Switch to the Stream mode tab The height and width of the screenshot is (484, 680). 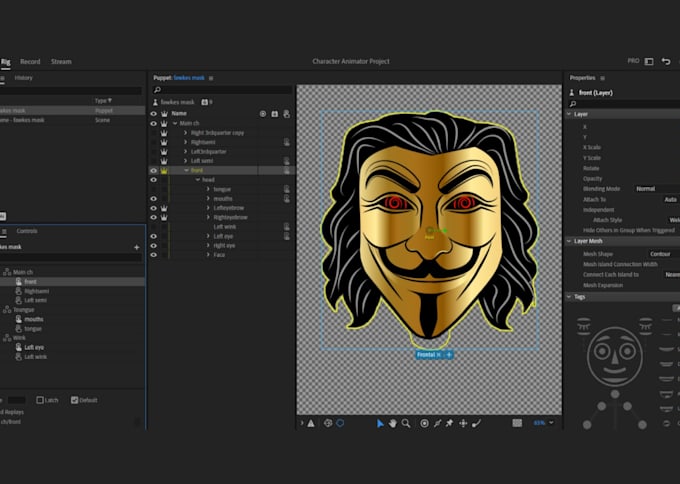pos(61,62)
